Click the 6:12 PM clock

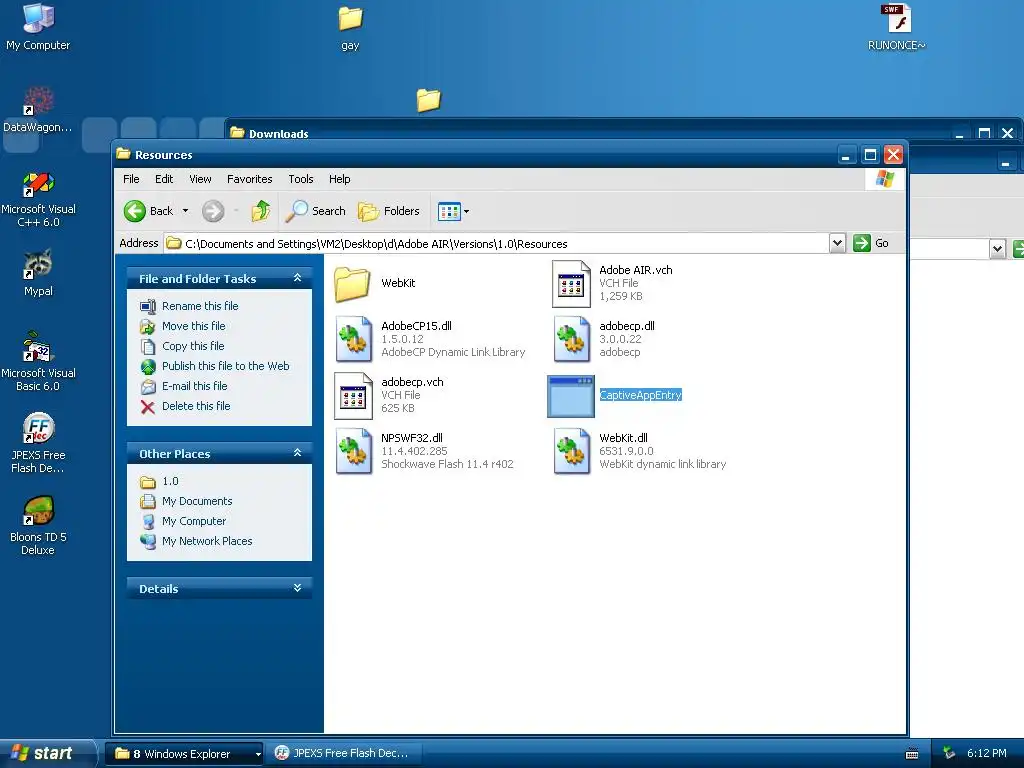[x=987, y=753]
